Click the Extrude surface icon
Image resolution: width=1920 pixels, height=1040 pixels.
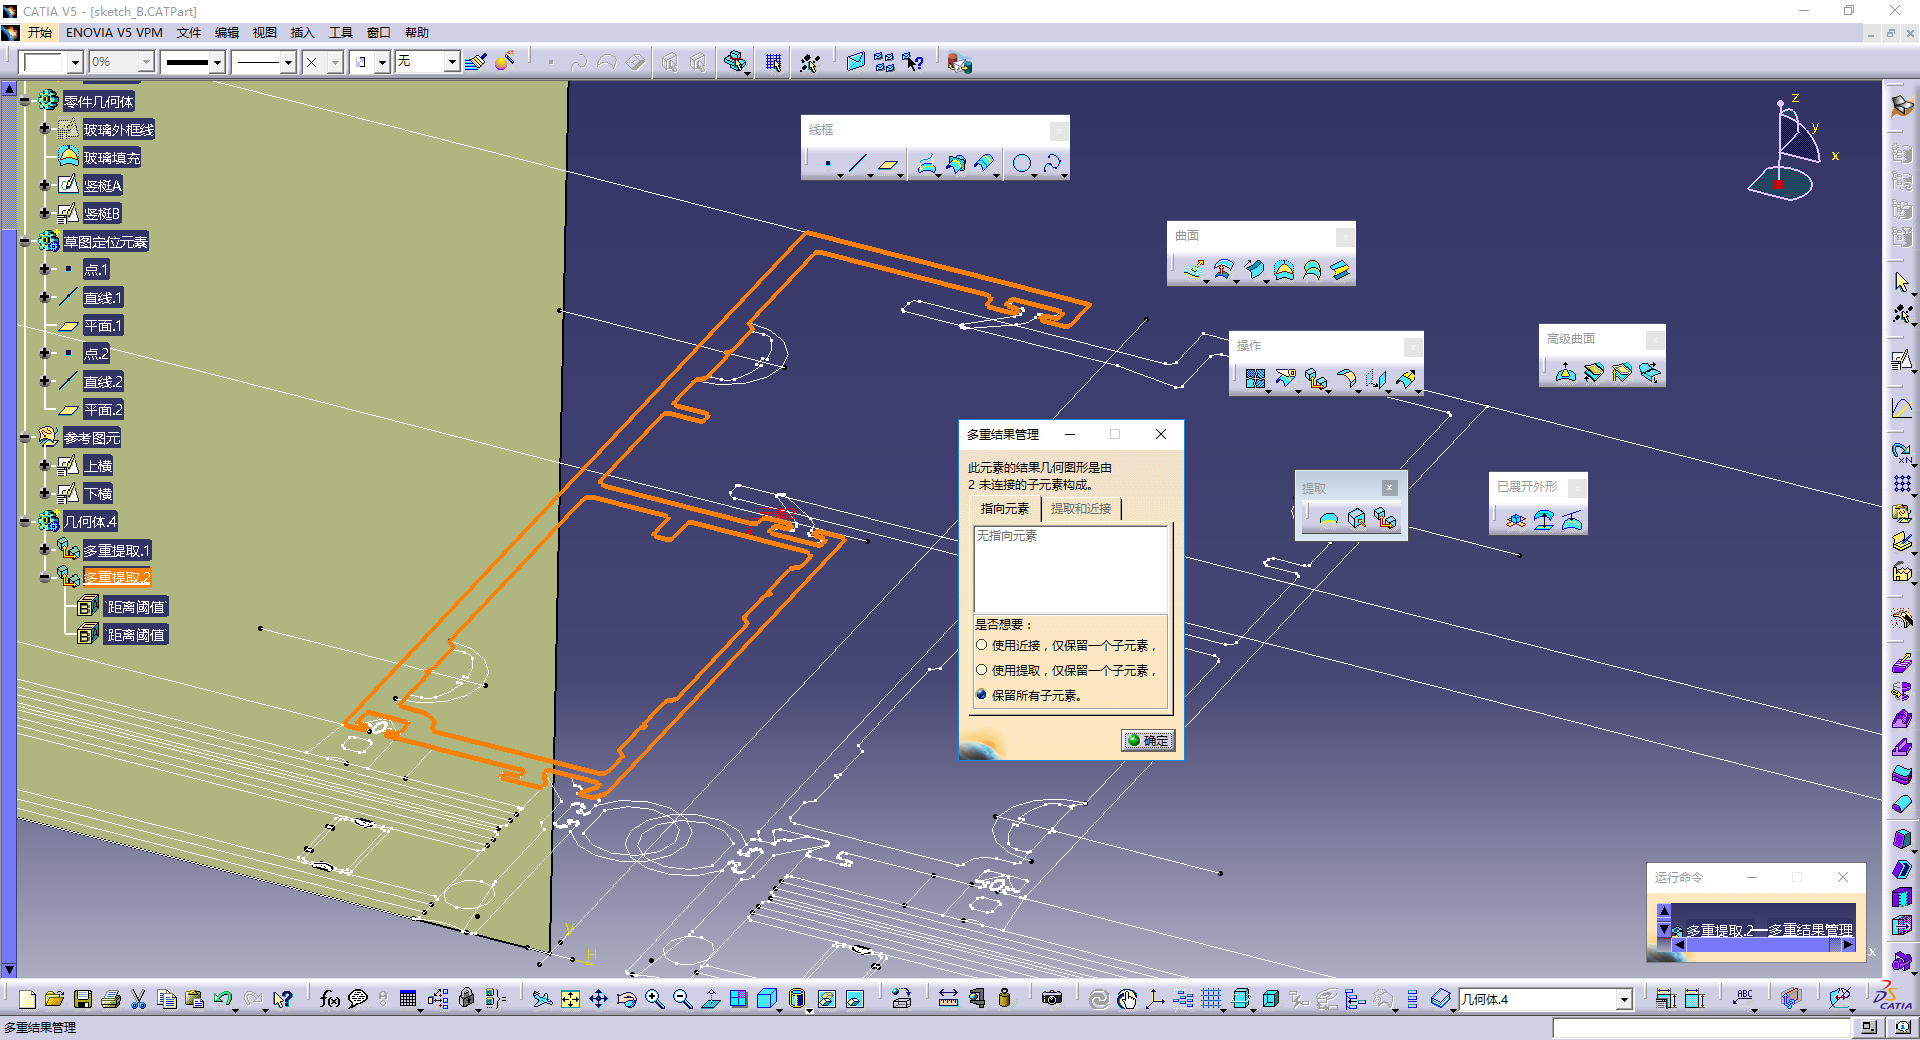pos(1194,269)
